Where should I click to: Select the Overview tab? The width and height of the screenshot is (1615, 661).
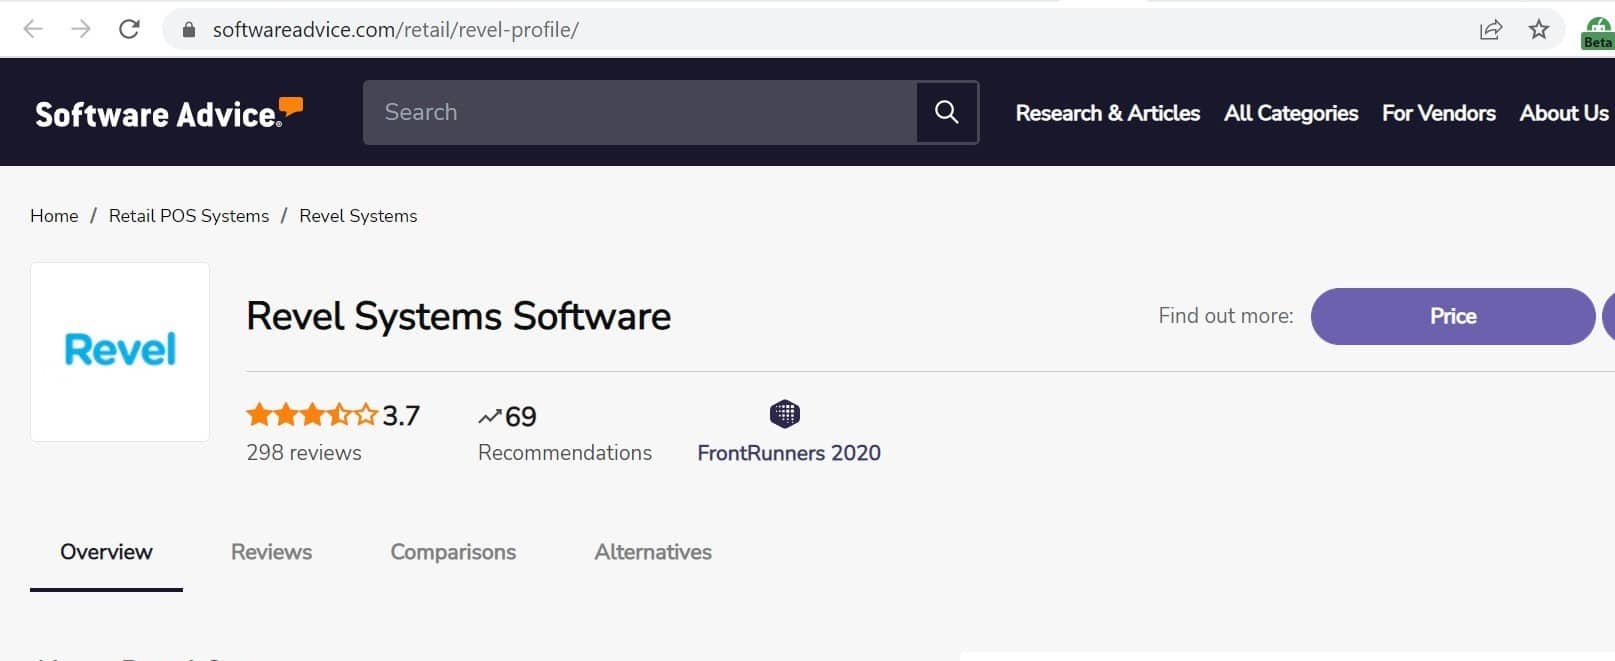coord(106,552)
